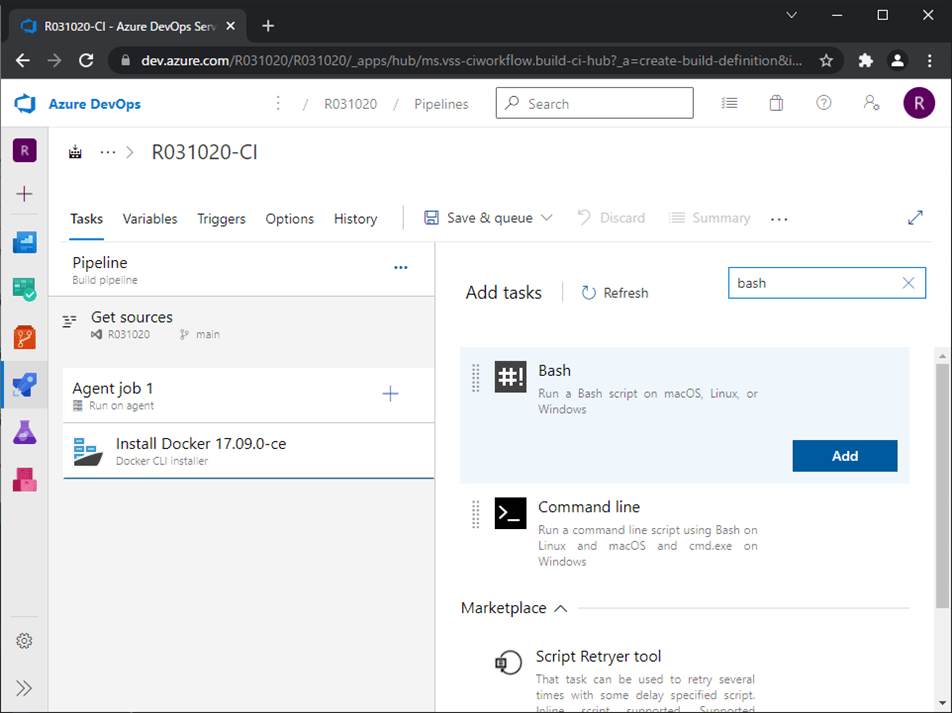Open the work items list icon in header
This screenshot has width=952, height=713.
729,103
